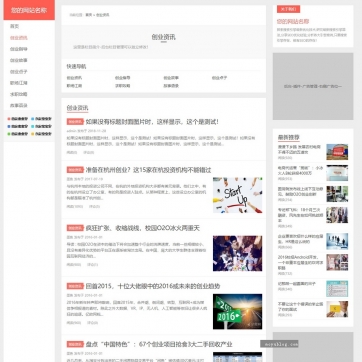Click the sidebar tag with red dot

[18, 119]
